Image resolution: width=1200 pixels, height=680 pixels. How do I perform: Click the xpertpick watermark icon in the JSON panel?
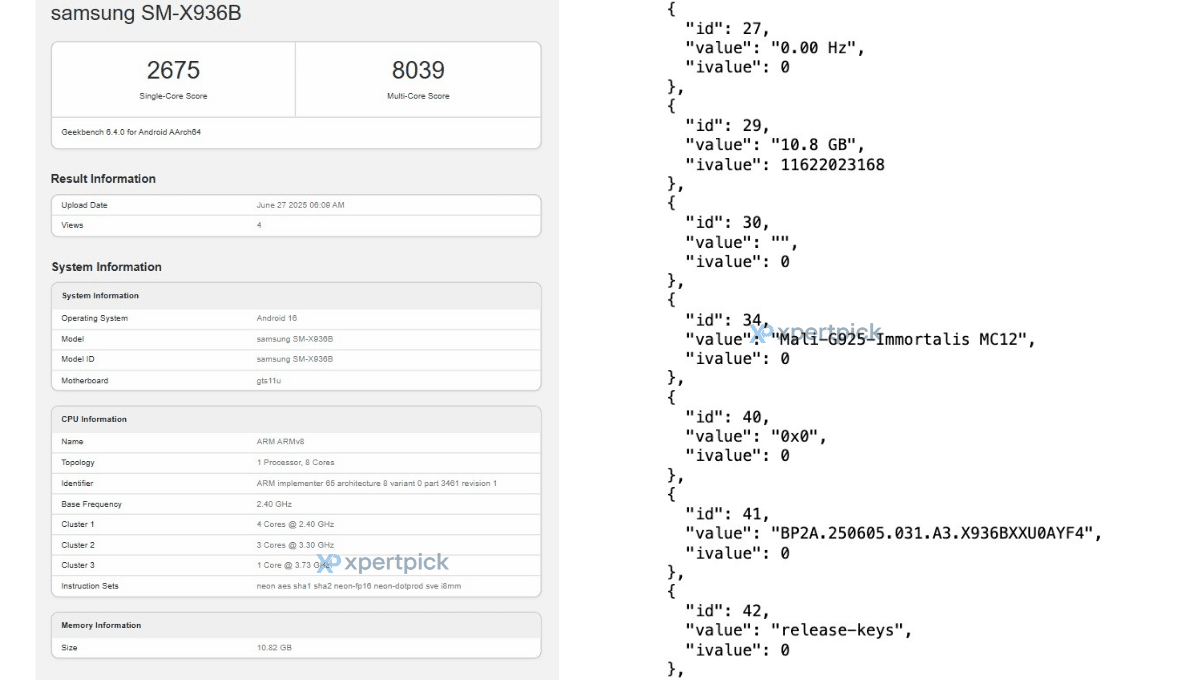coord(762,333)
